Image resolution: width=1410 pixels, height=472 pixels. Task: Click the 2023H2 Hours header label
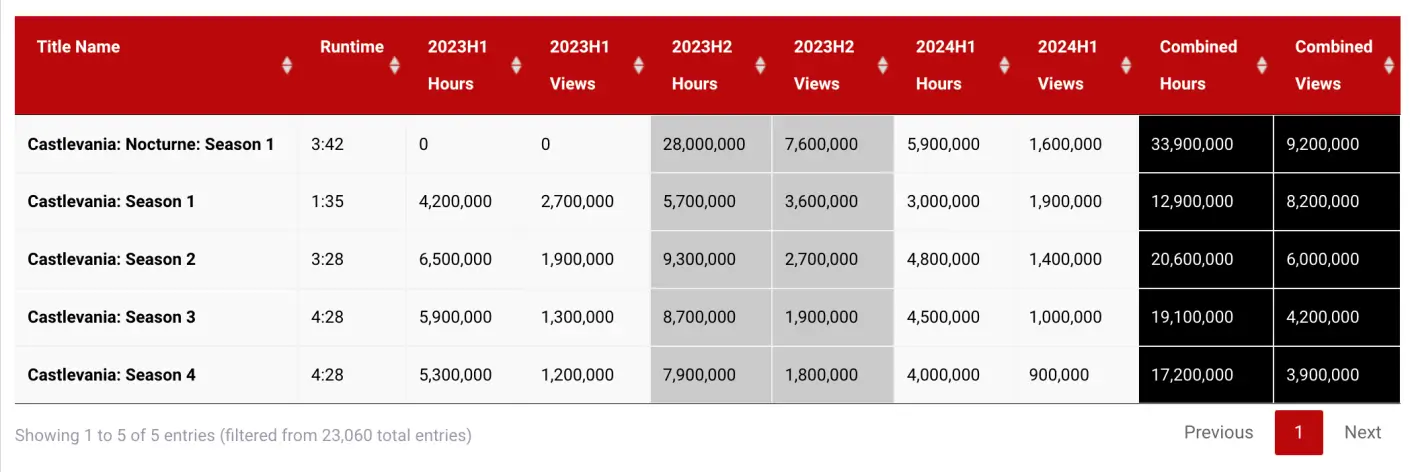(x=702, y=65)
